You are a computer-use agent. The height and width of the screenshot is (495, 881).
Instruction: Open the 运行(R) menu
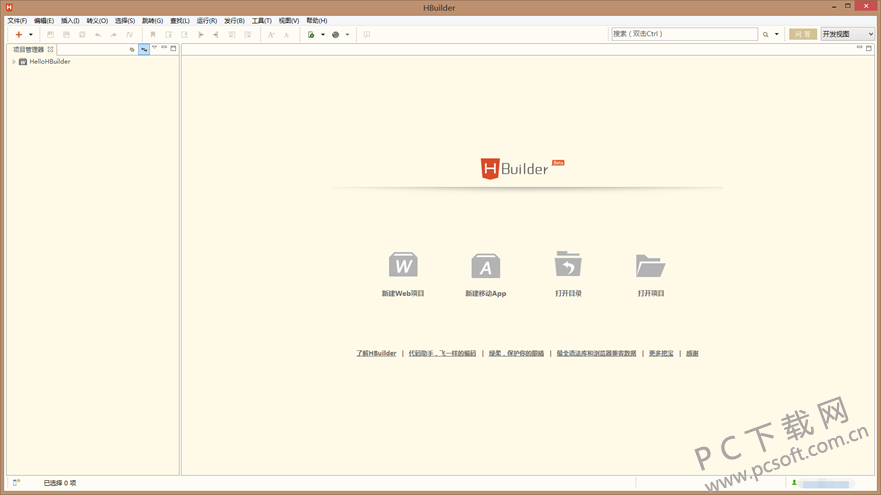(207, 21)
